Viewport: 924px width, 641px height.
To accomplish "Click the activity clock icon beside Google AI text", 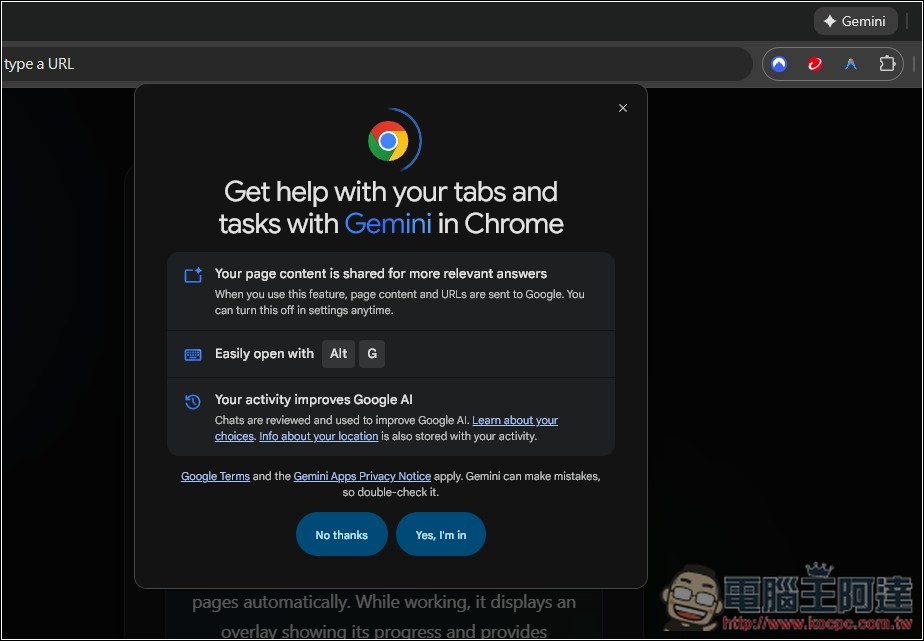I will (192, 401).
